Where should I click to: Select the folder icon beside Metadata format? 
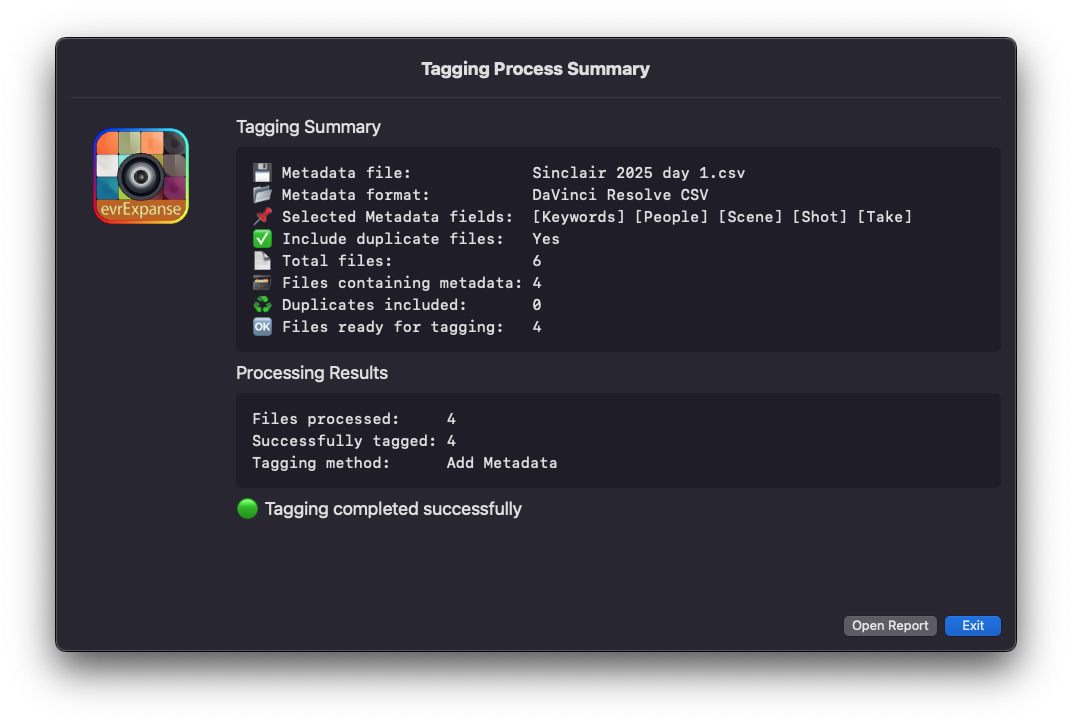coord(262,195)
